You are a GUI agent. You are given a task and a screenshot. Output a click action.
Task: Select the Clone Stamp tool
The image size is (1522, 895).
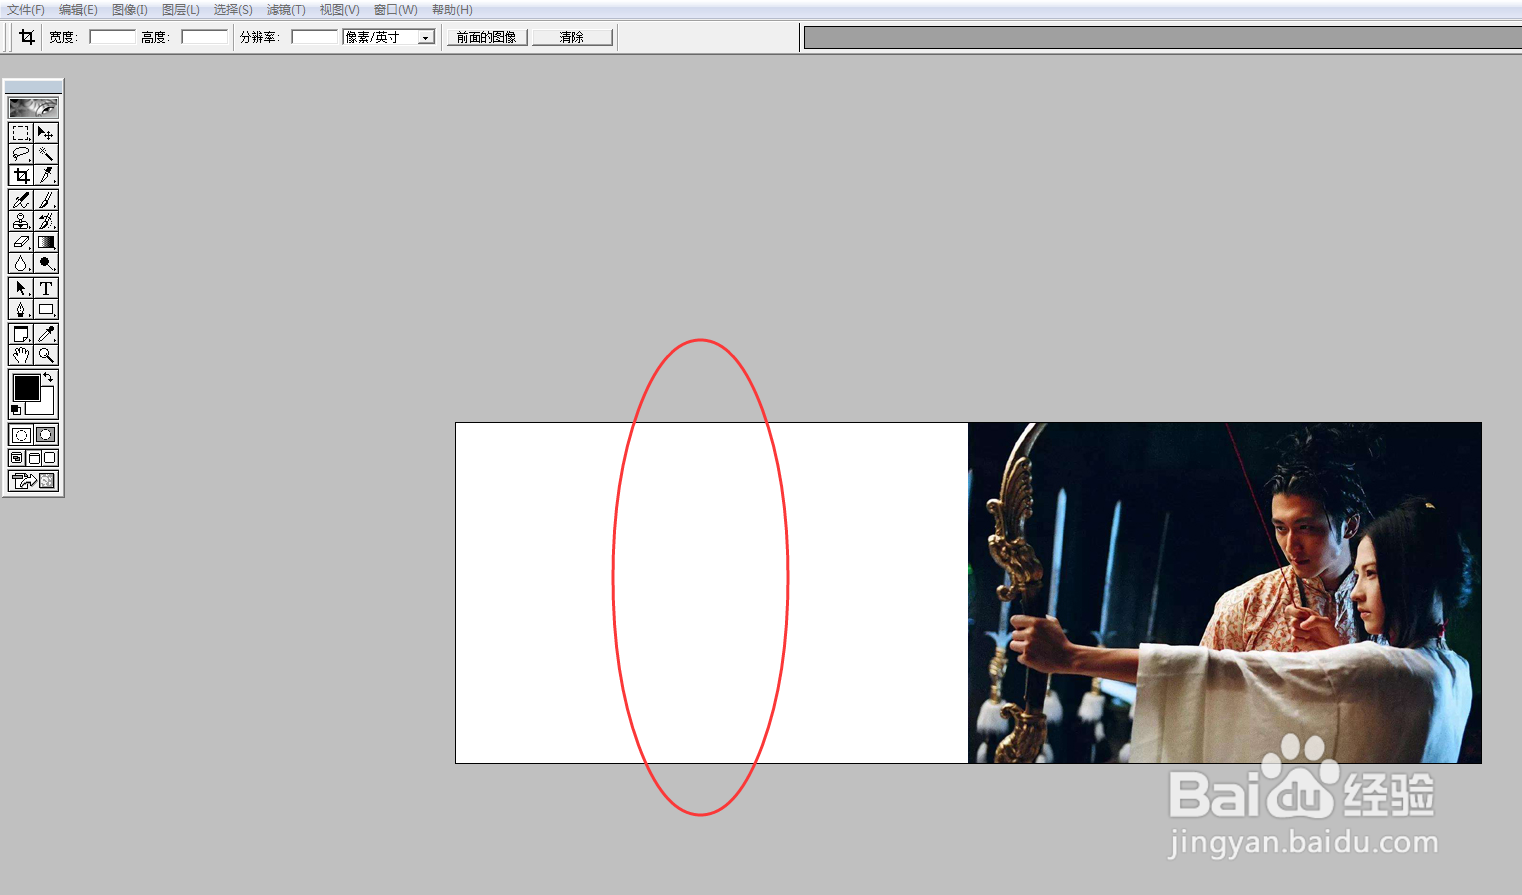click(x=21, y=221)
